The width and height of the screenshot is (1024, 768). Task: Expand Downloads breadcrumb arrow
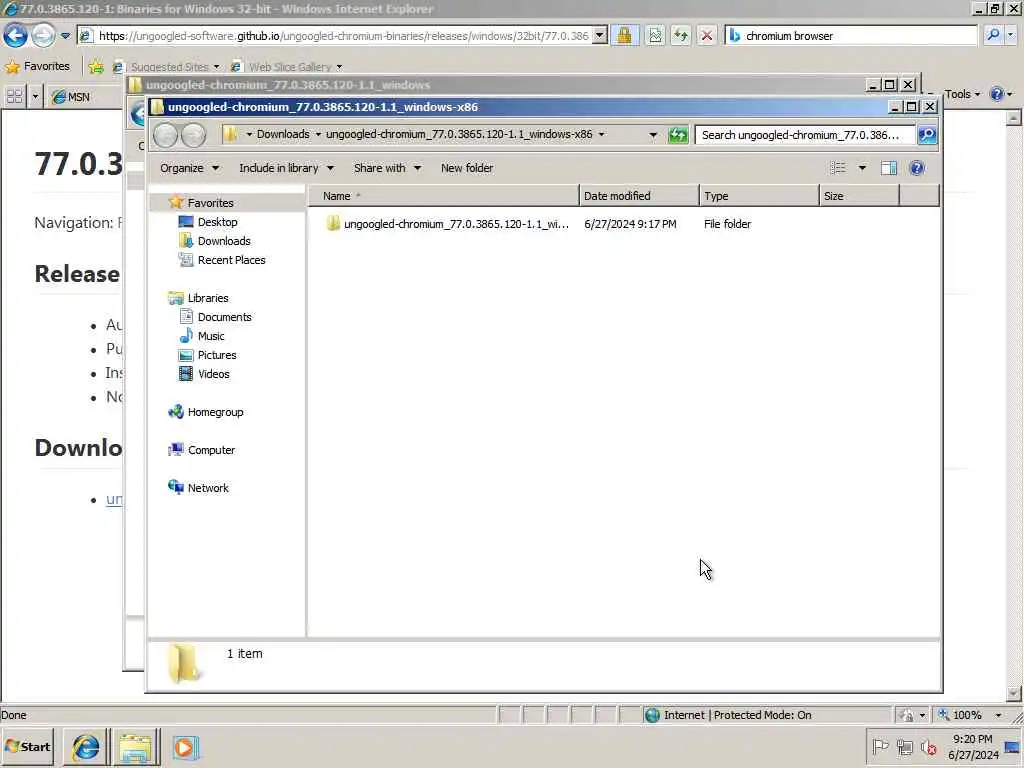coord(318,135)
